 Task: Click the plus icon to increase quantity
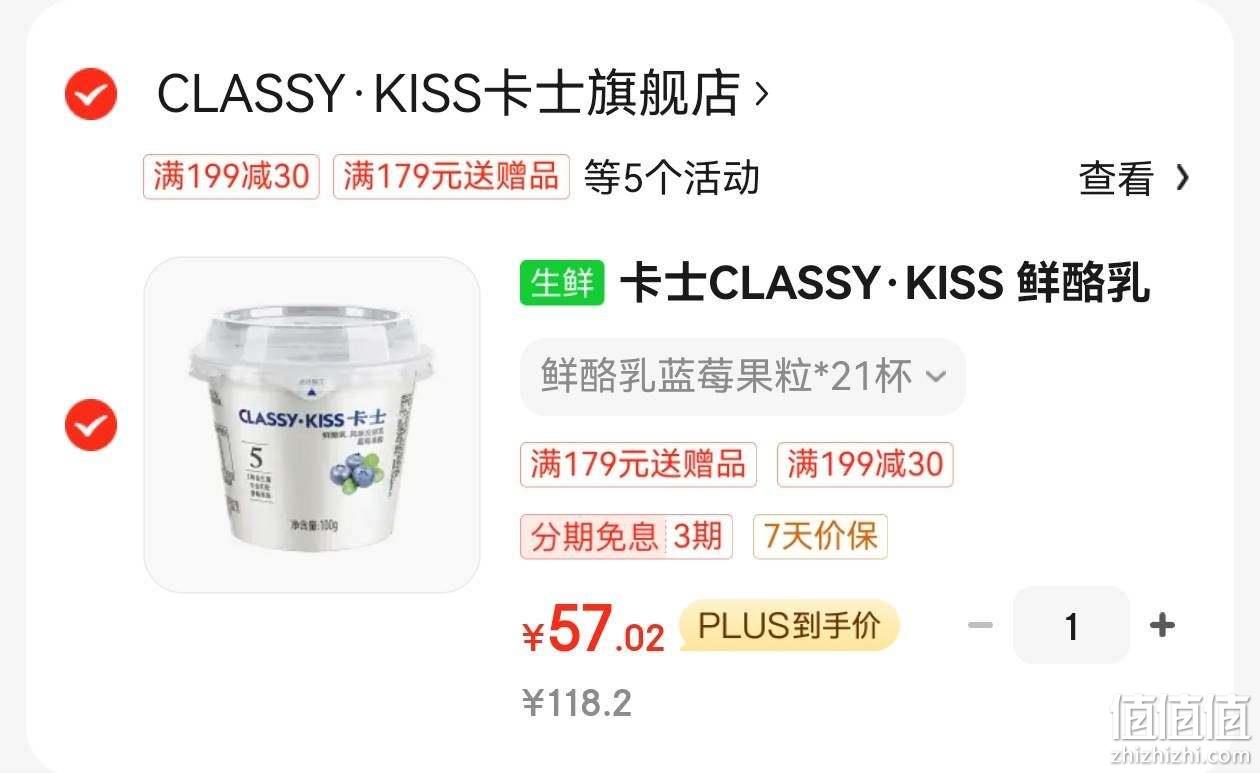(x=1162, y=626)
